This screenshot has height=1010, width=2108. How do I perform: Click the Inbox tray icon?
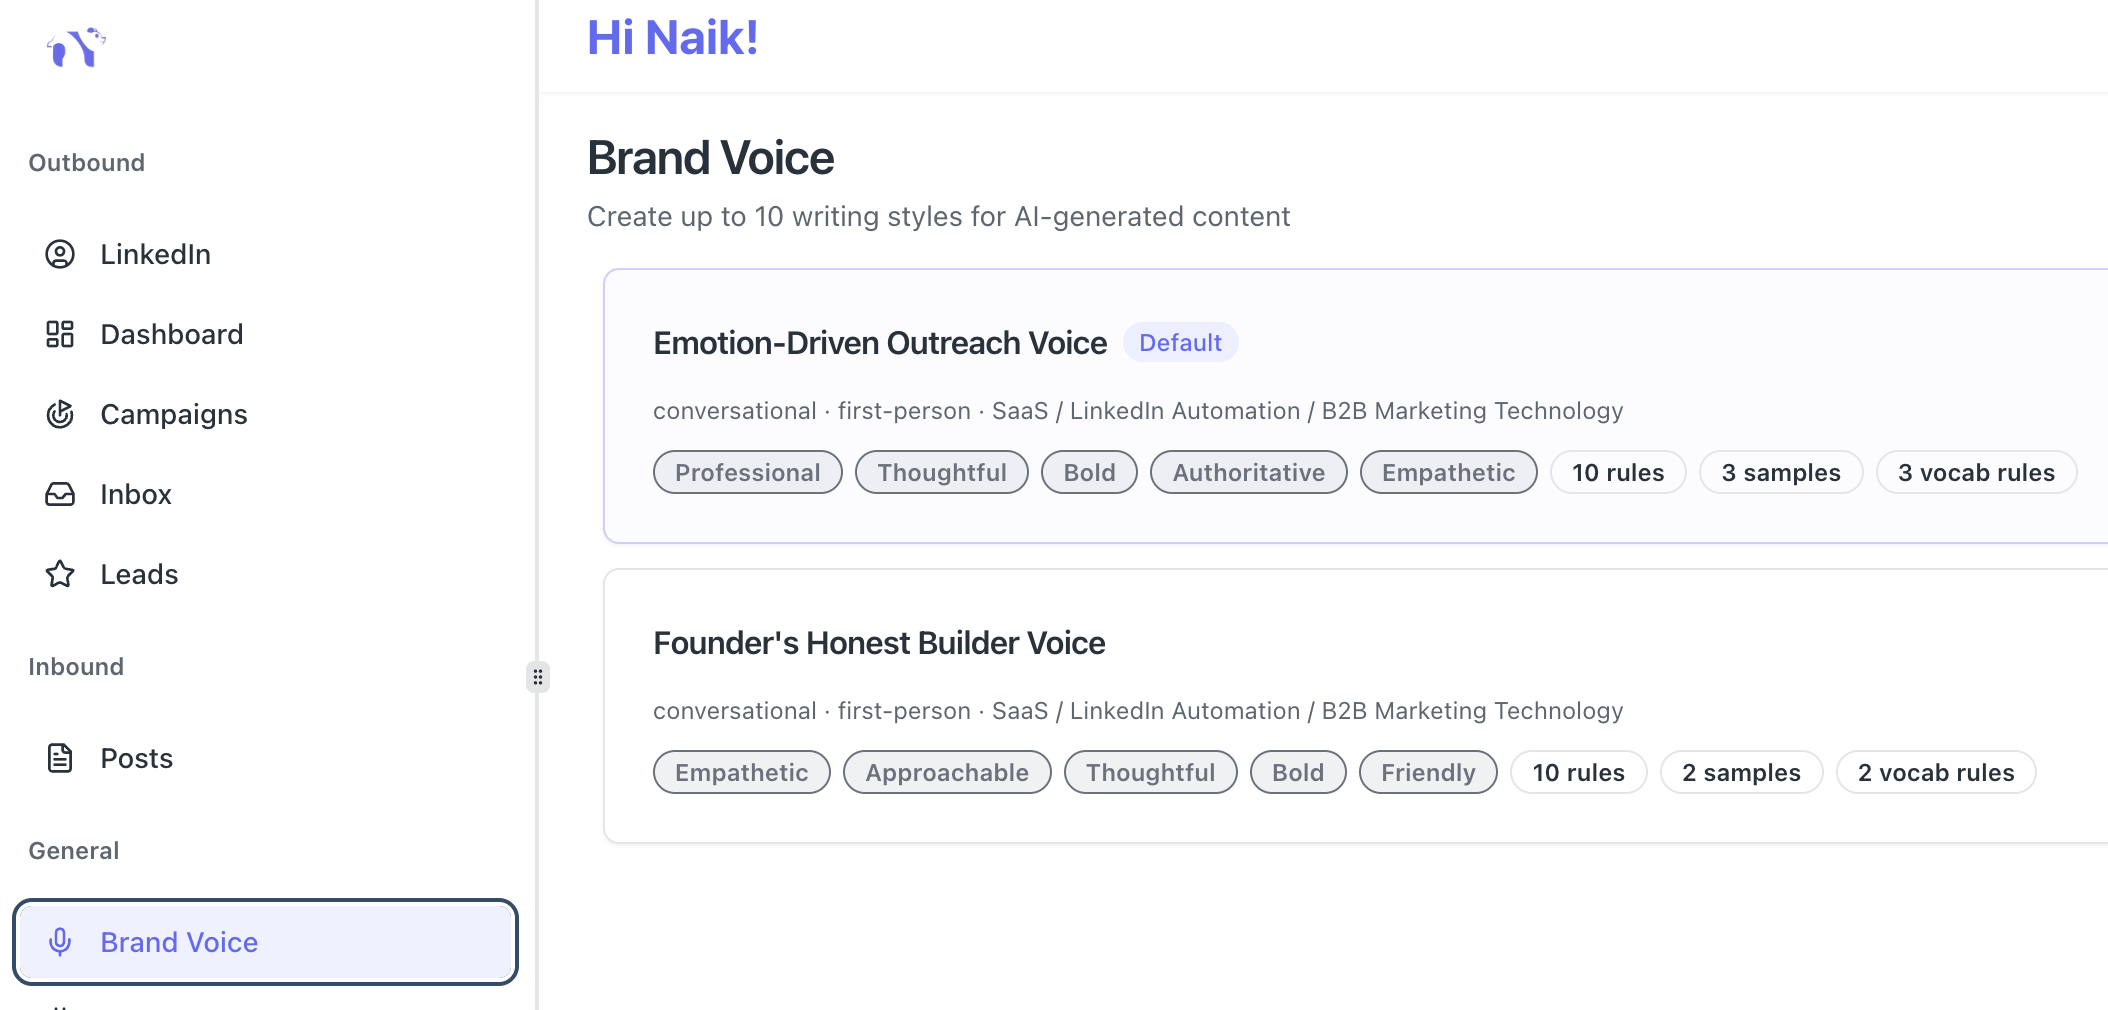60,494
